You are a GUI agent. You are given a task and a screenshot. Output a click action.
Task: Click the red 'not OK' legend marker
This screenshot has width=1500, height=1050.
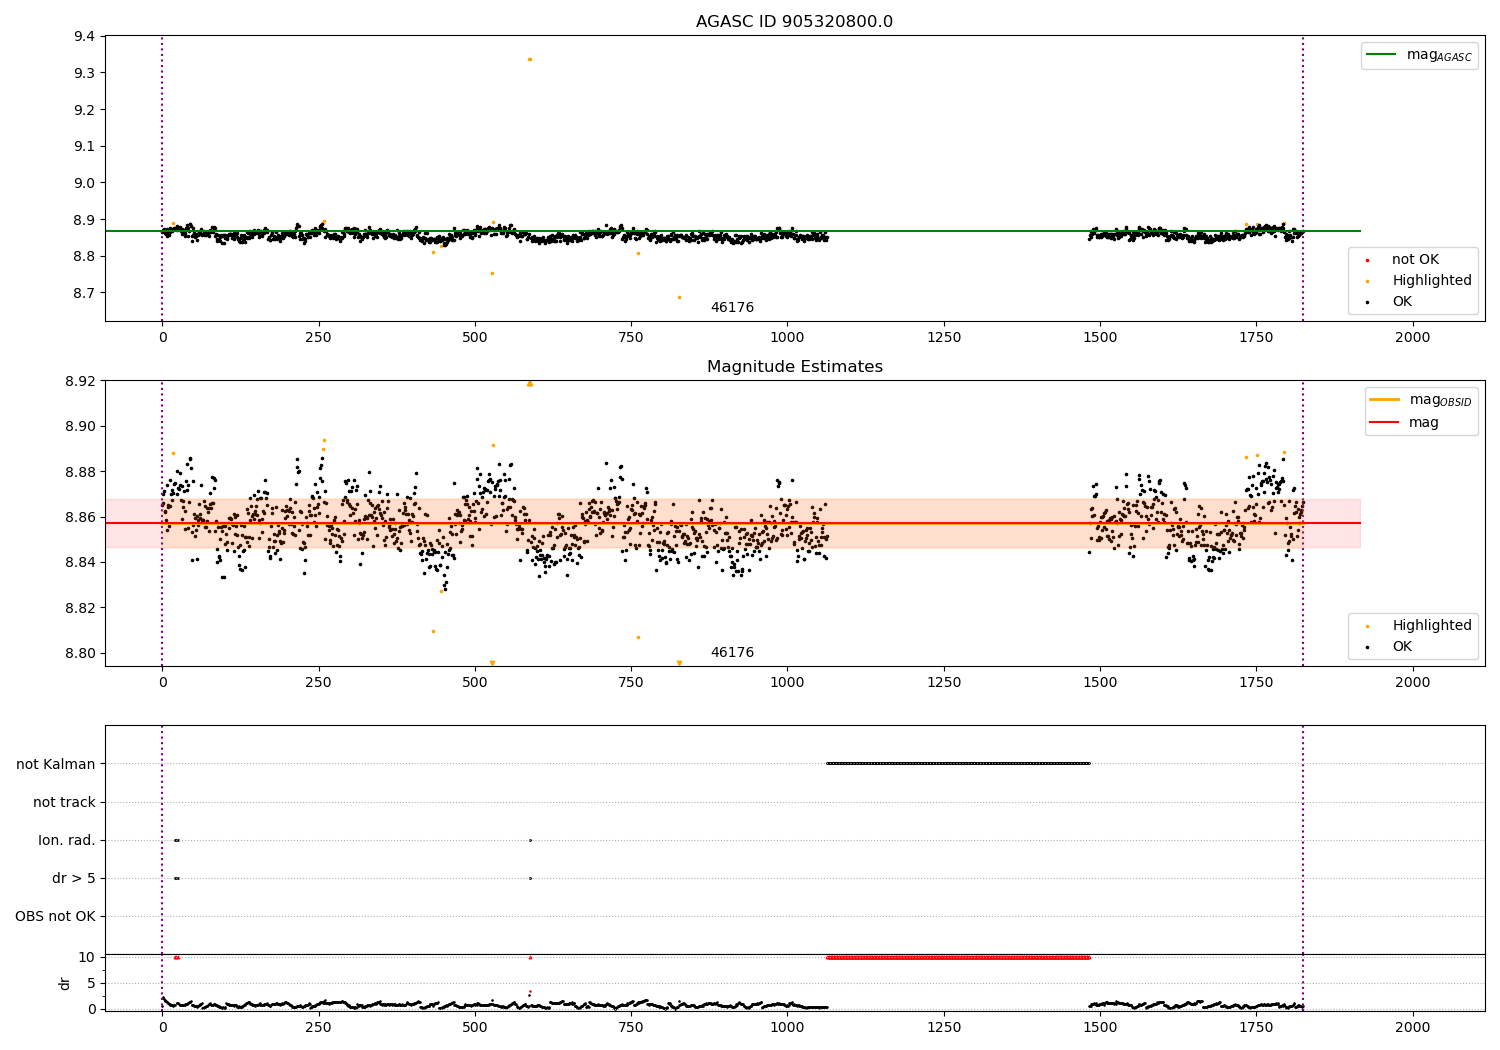point(1367,260)
